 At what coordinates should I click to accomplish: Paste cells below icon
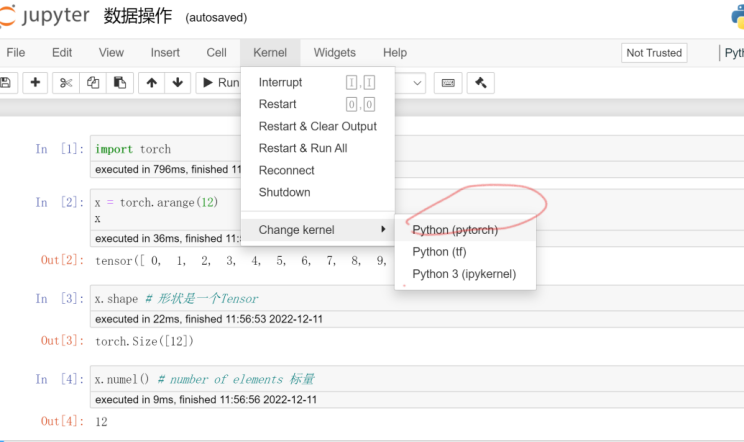(120, 83)
